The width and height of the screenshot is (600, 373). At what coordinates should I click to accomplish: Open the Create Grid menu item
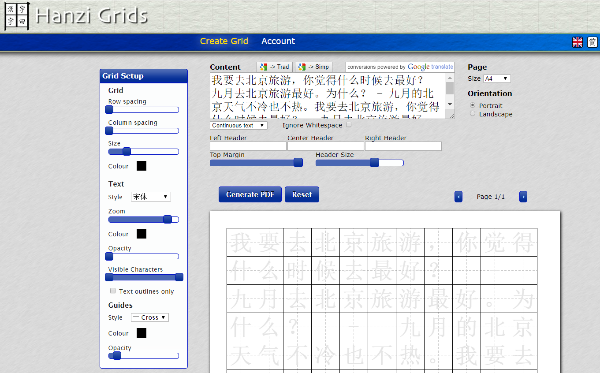coord(224,41)
